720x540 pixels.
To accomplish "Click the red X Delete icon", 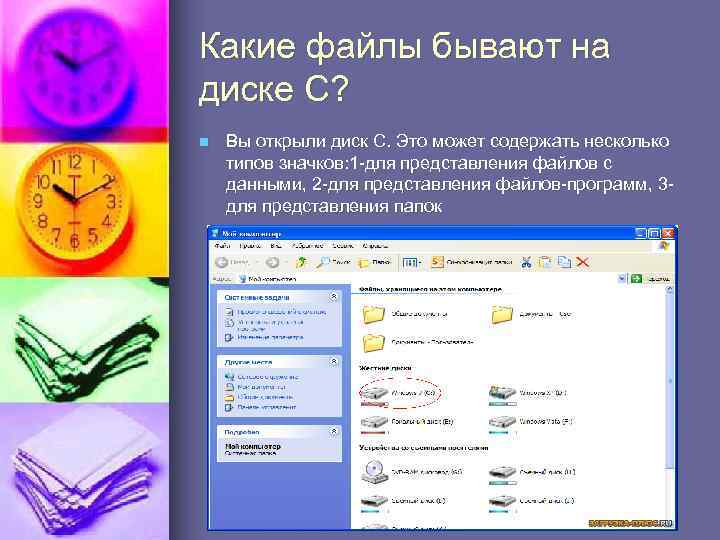I will (583, 262).
